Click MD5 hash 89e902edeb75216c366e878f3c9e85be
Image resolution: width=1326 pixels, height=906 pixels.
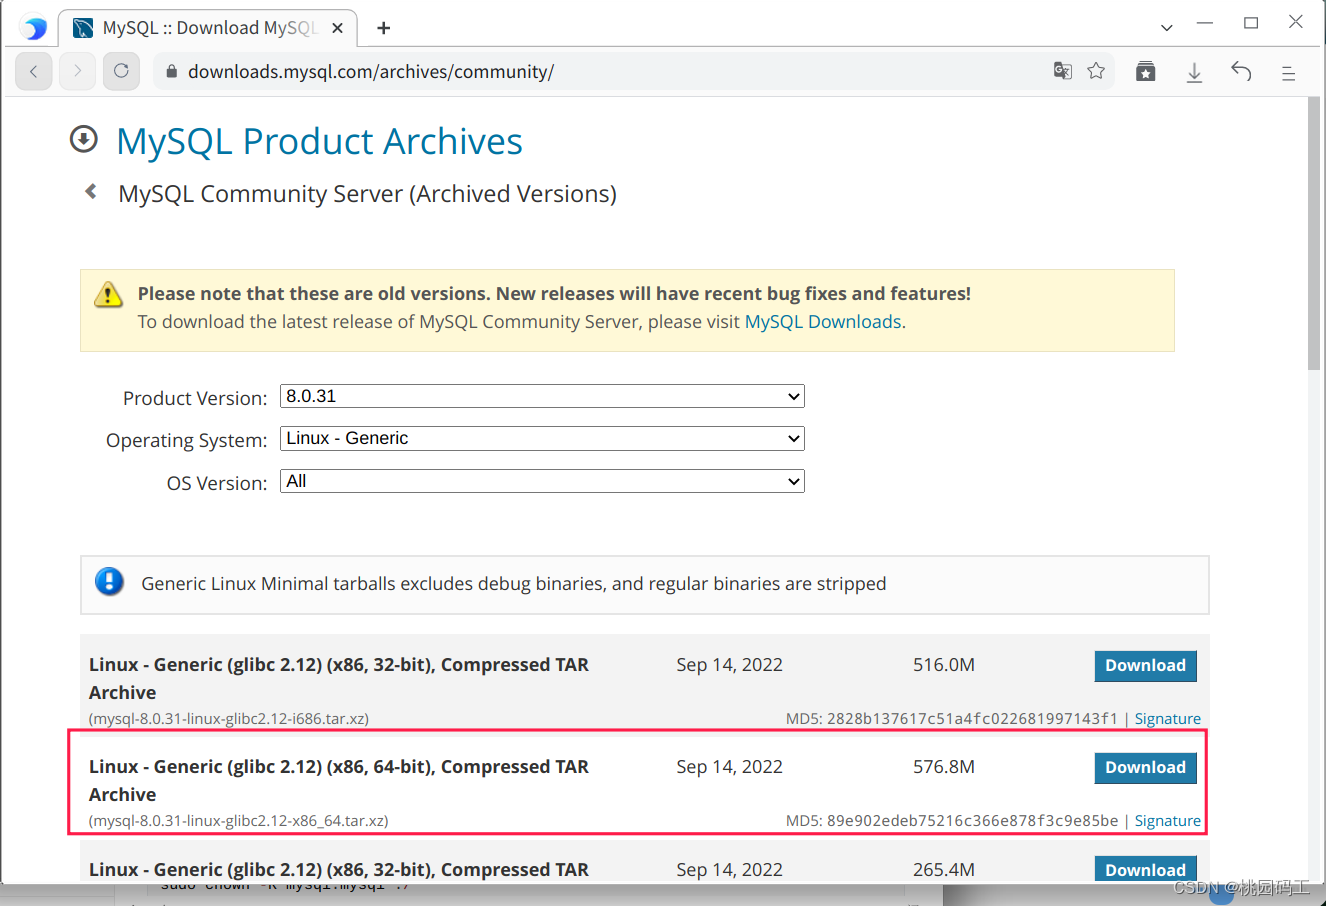coord(972,821)
